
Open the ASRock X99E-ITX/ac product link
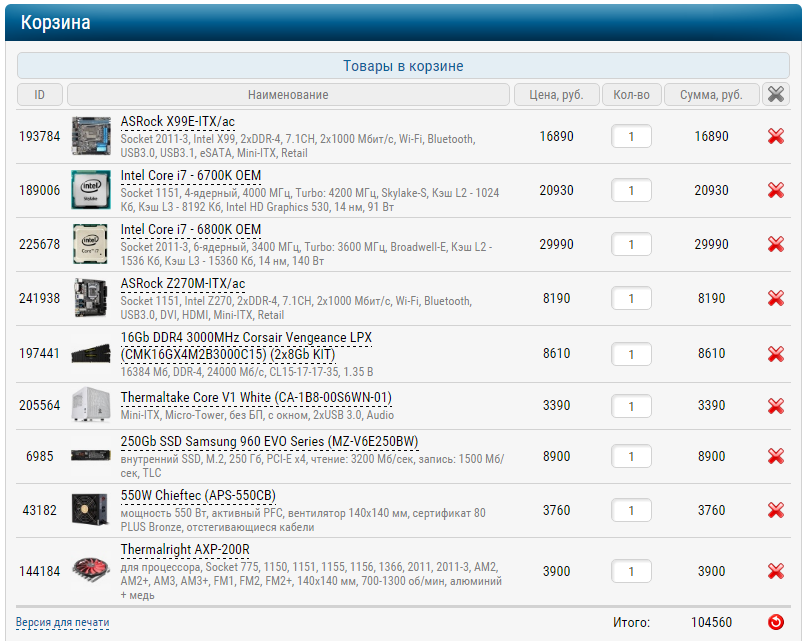[x=177, y=122]
